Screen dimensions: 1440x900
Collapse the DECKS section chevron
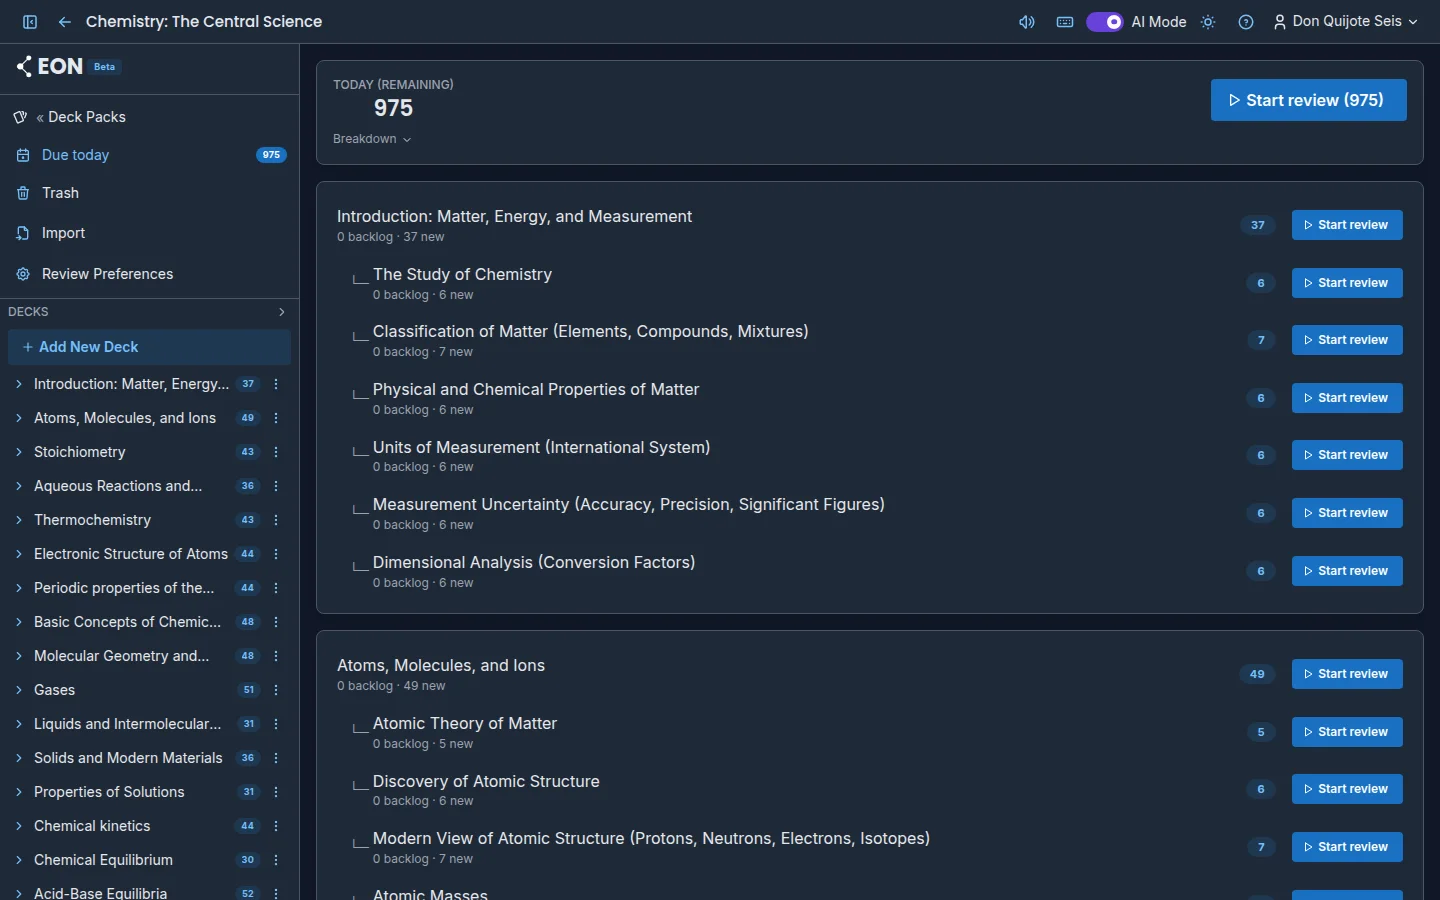tap(282, 312)
